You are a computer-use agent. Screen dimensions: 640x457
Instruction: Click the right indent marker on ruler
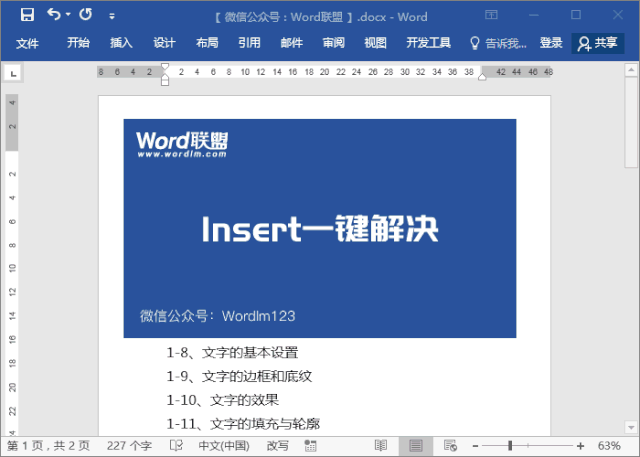point(482,77)
